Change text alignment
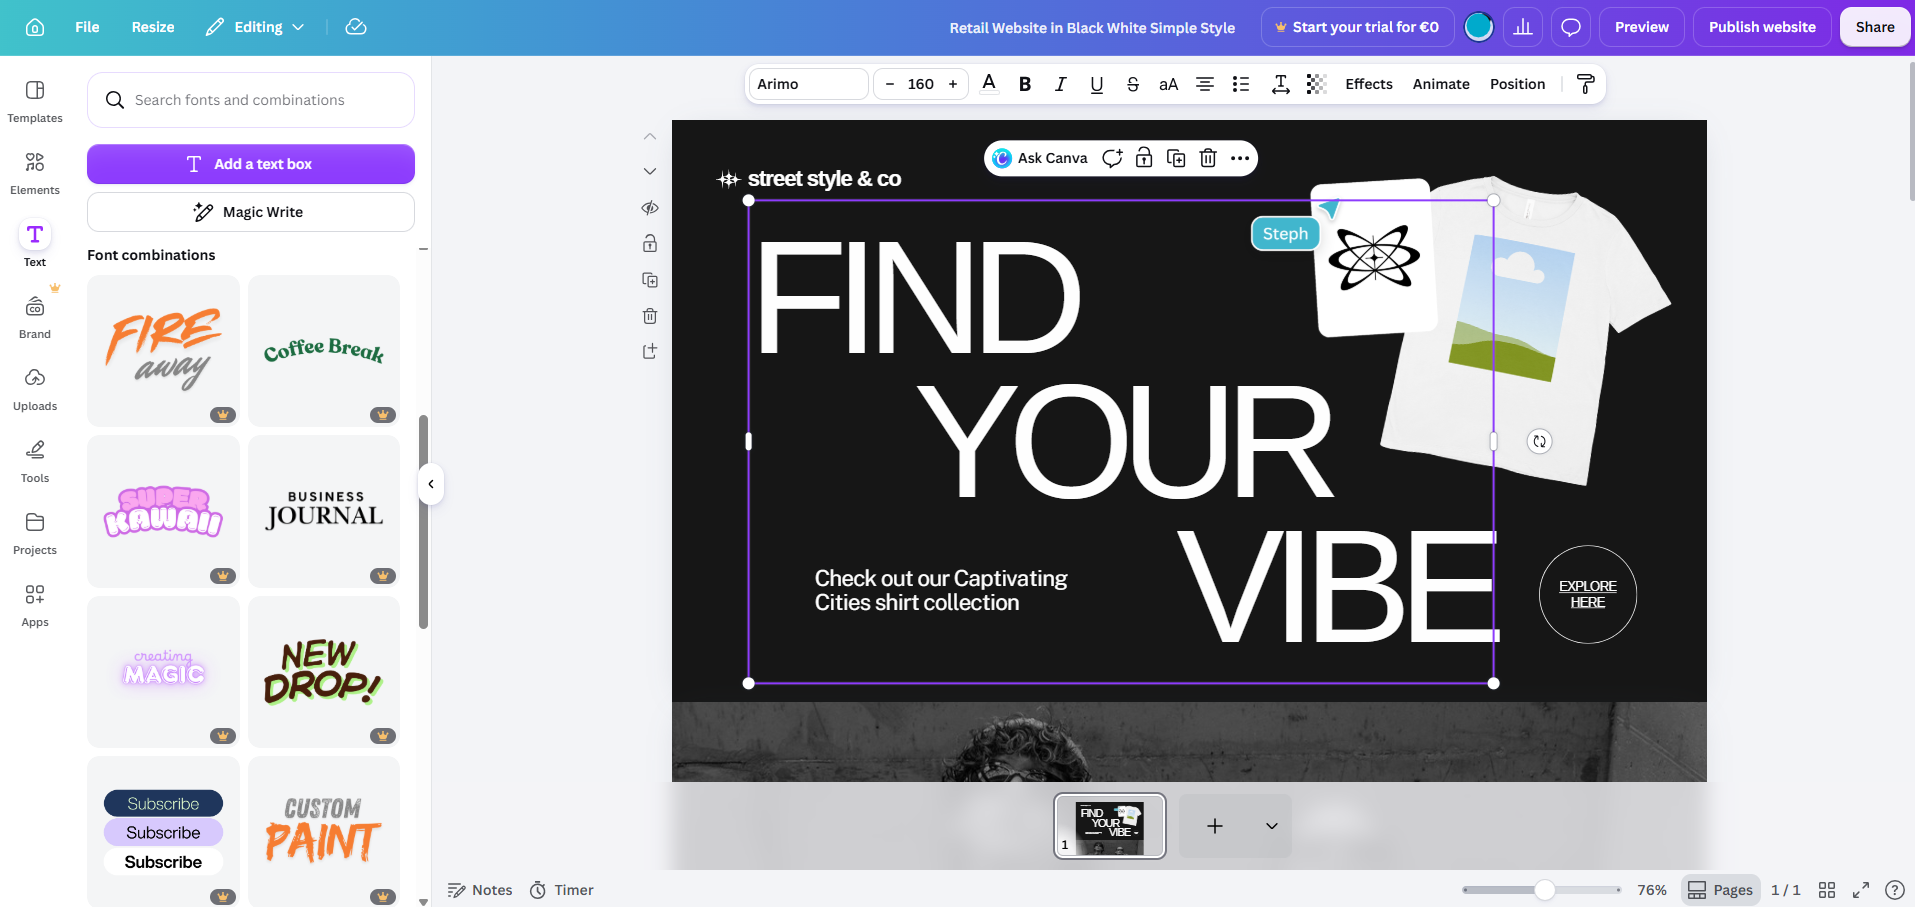This screenshot has height=907, width=1915. pyautogui.click(x=1205, y=84)
